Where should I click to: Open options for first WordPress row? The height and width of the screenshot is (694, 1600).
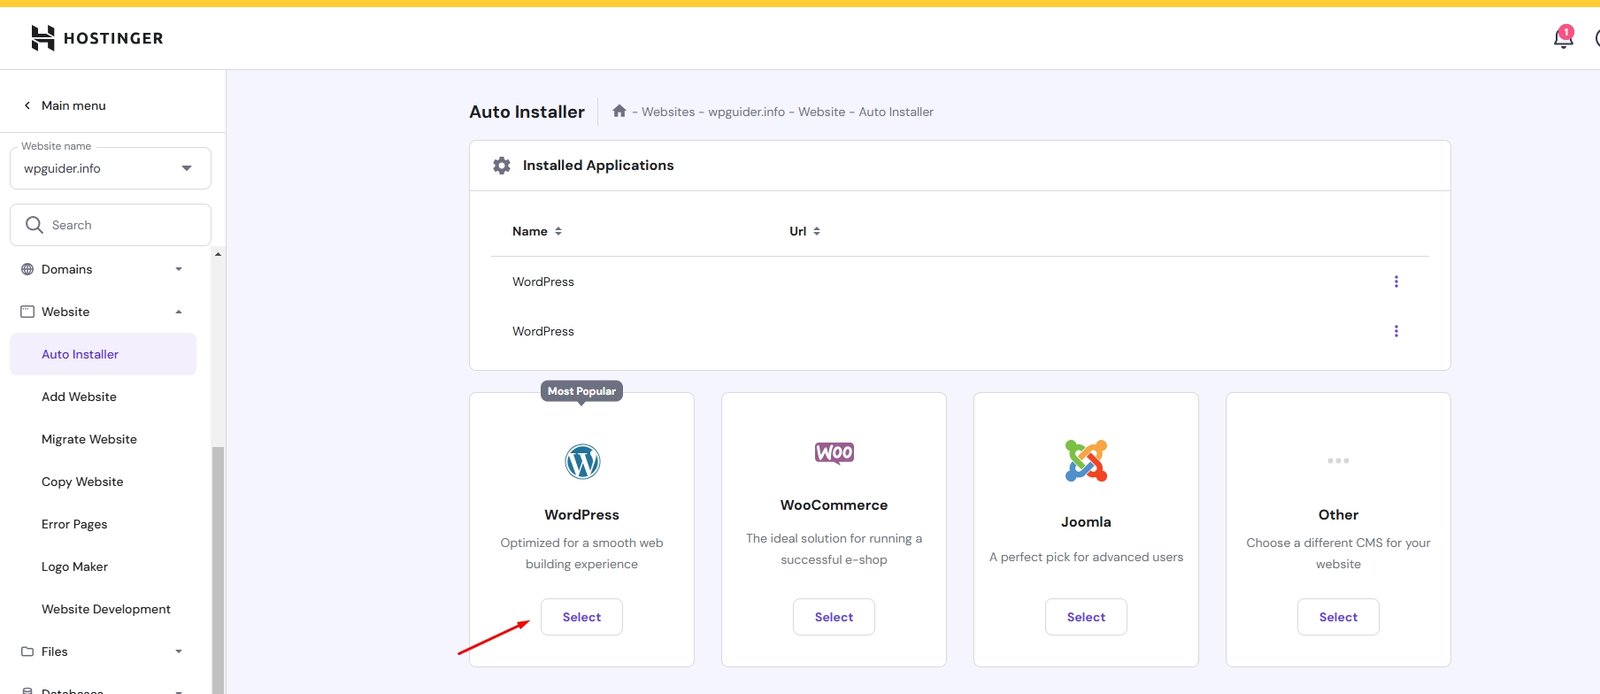[1396, 282]
